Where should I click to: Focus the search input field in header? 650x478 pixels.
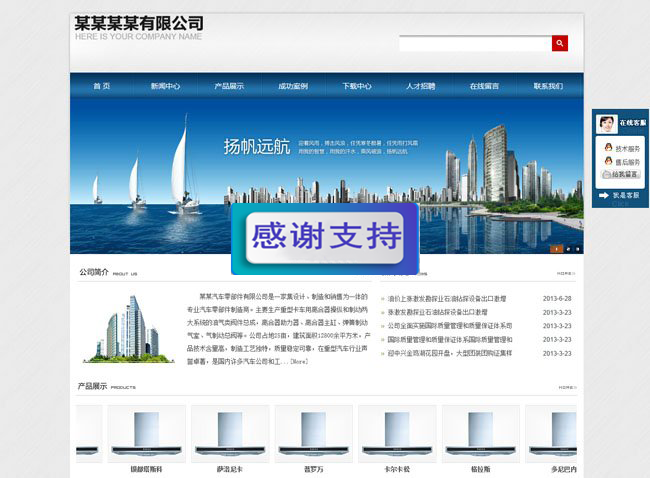(x=475, y=44)
